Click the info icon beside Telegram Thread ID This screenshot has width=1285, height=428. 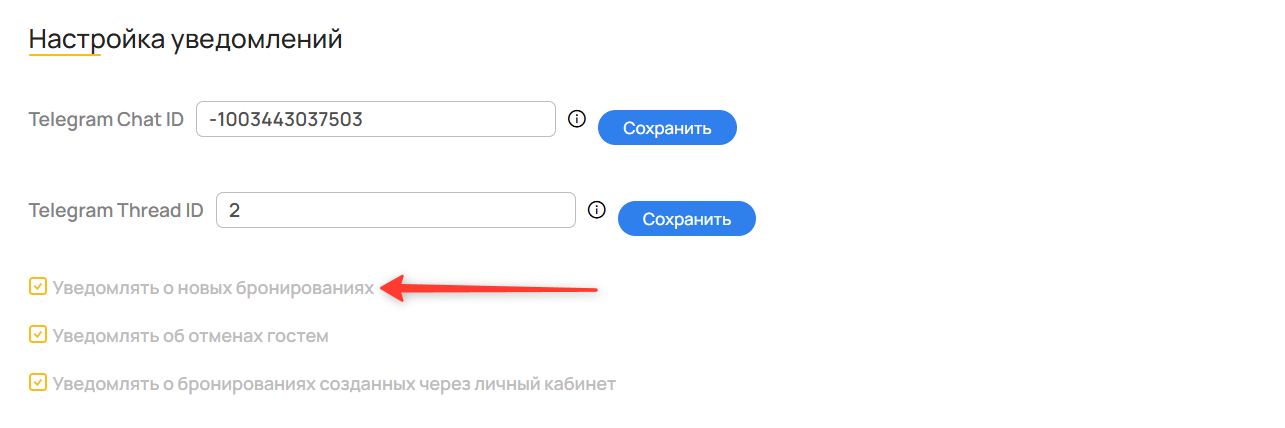click(x=597, y=210)
